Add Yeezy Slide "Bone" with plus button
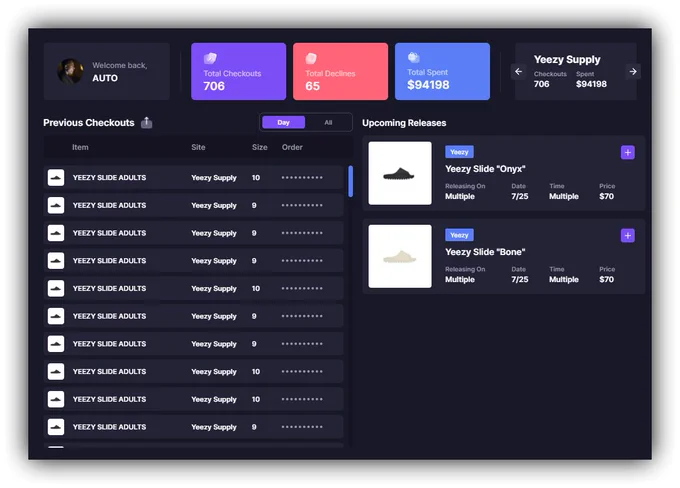680x488 pixels. coord(628,236)
